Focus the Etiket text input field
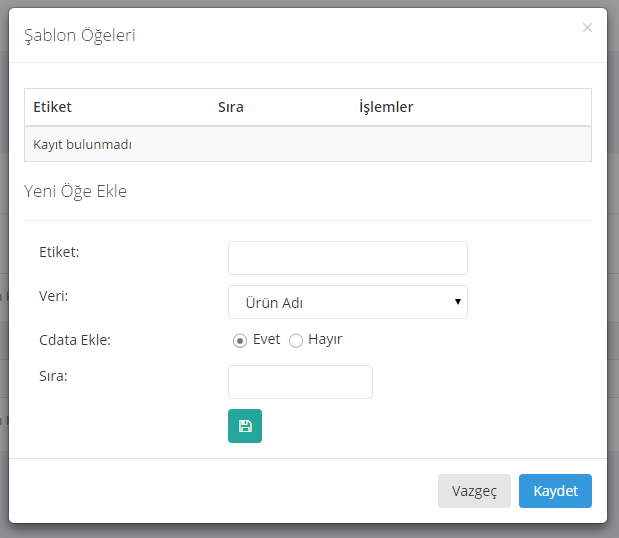Viewport: 619px width, 538px height. tap(347, 258)
